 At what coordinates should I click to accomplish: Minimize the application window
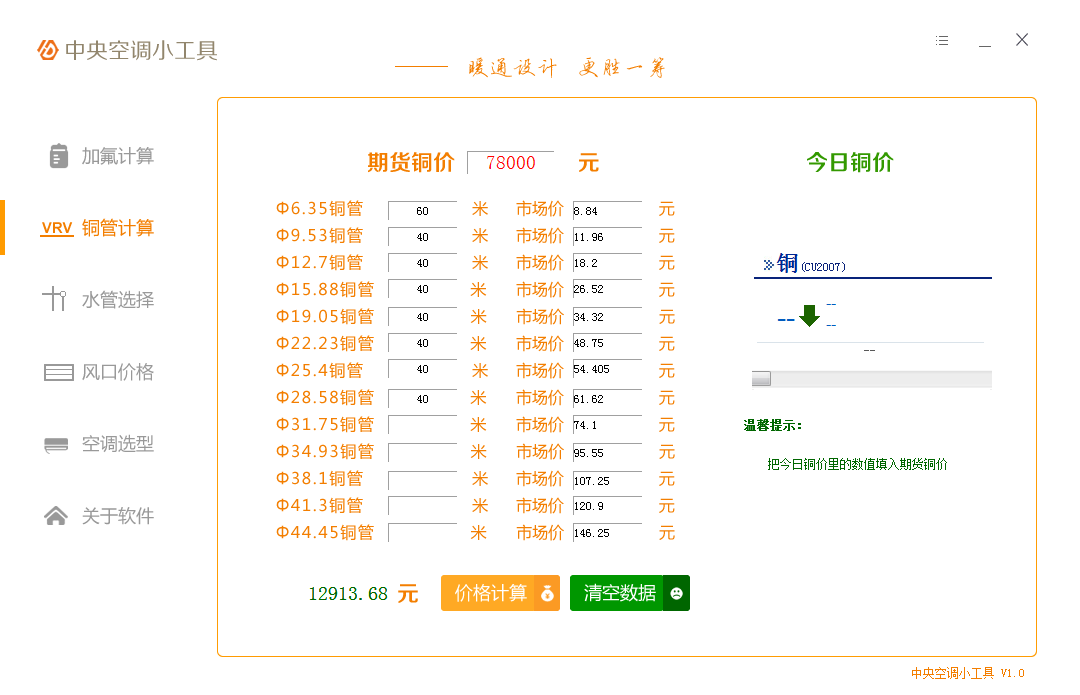click(985, 41)
